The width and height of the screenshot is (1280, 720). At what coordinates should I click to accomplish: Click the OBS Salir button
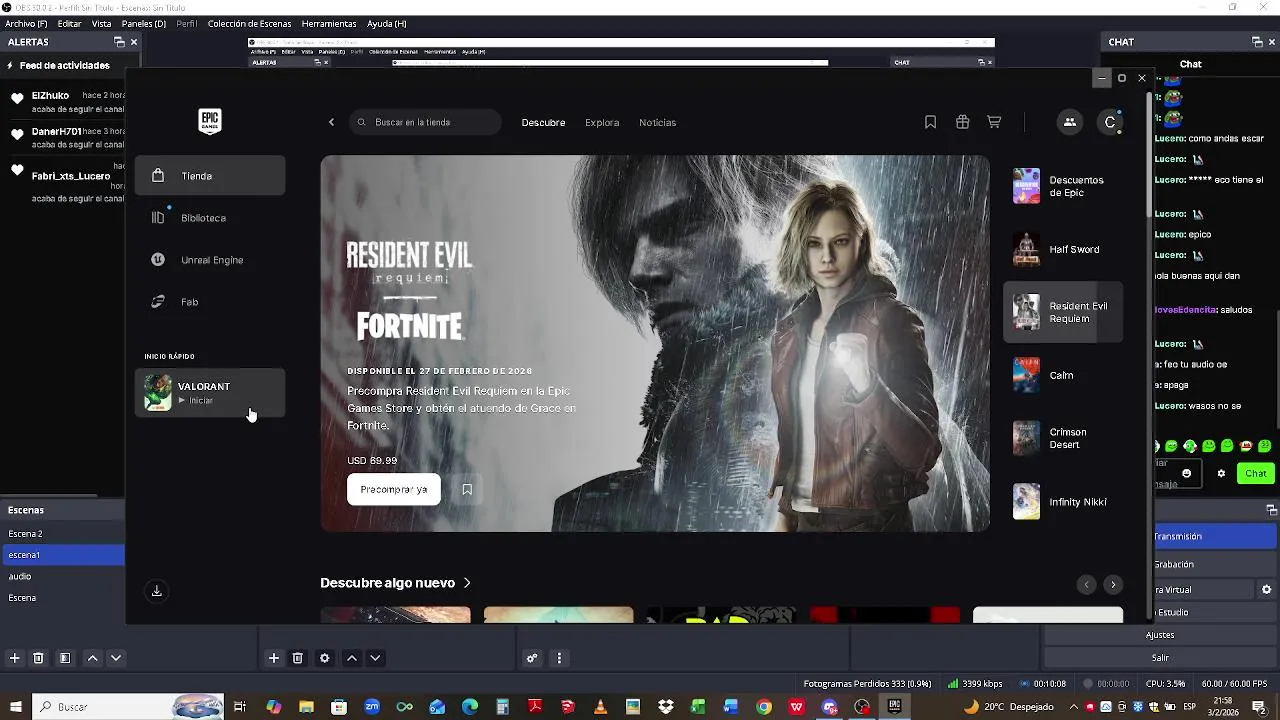coord(1160,658)
